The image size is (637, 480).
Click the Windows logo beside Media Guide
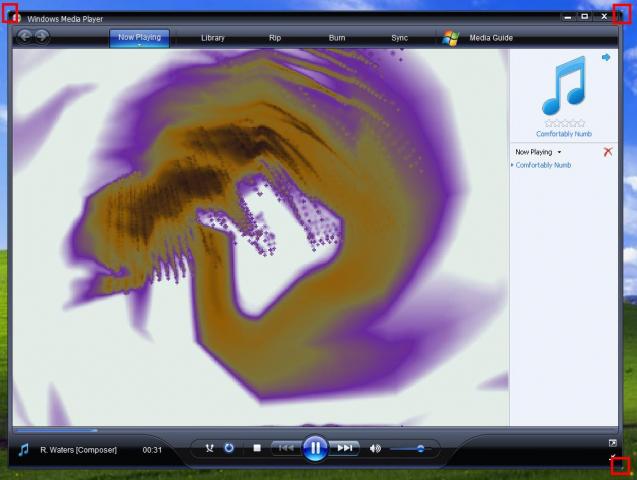tap(451, 38)
